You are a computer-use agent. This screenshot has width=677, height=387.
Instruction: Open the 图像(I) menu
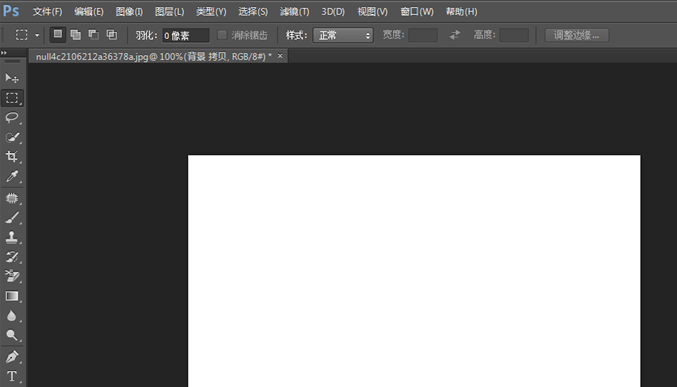(129, 12)
